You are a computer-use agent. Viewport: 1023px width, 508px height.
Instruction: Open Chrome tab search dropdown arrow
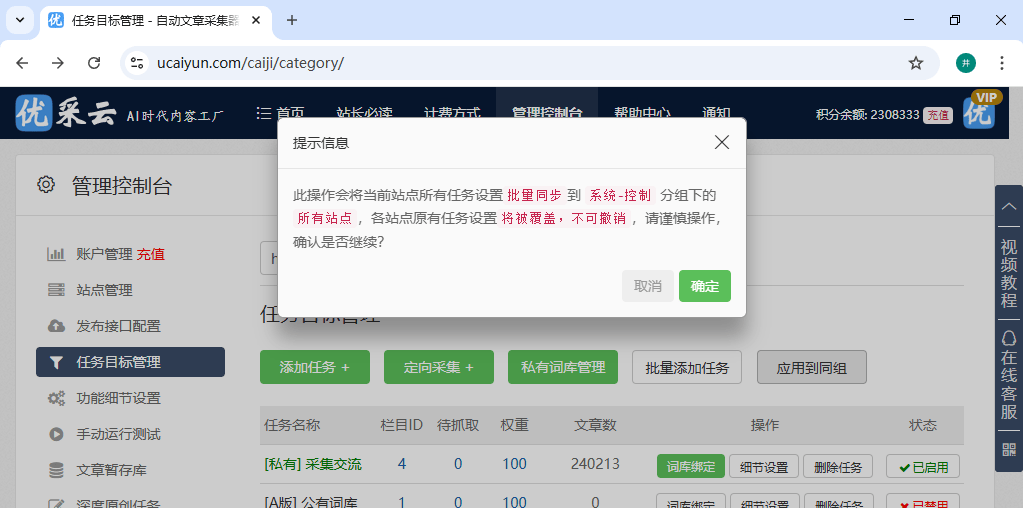pyautogui.click(x=20, y=20)
